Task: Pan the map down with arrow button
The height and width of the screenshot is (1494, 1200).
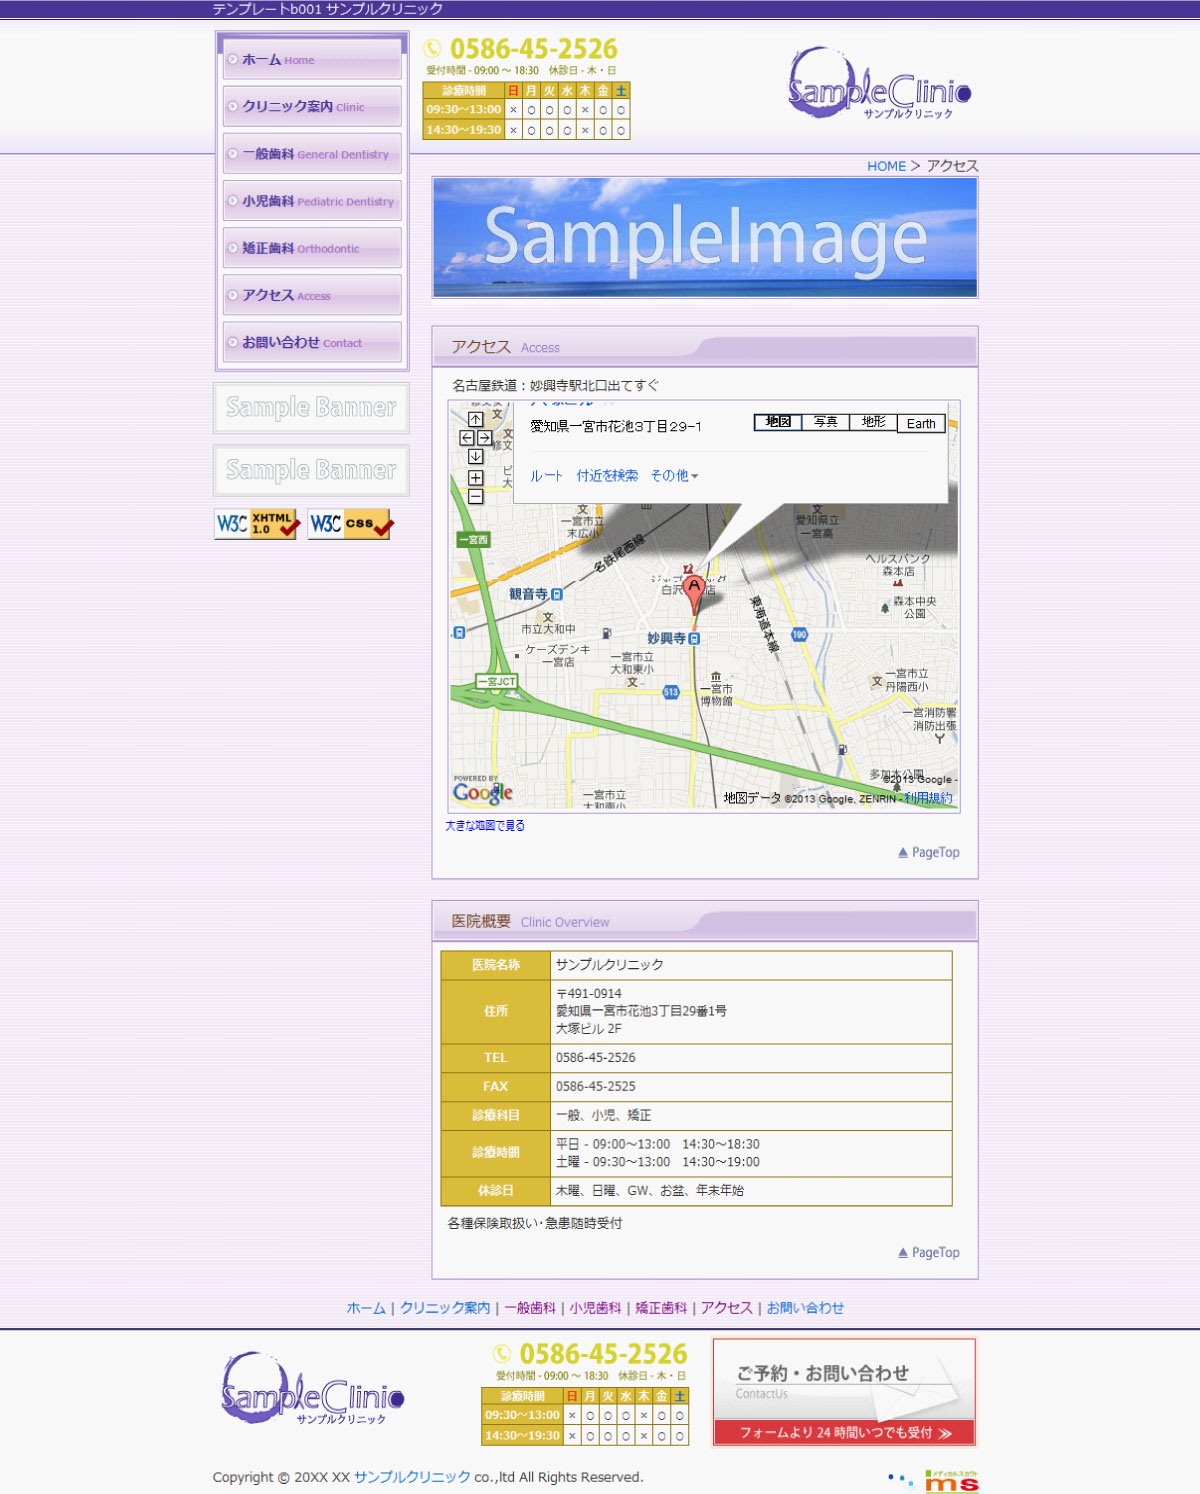Action: [x=476, y=457]
